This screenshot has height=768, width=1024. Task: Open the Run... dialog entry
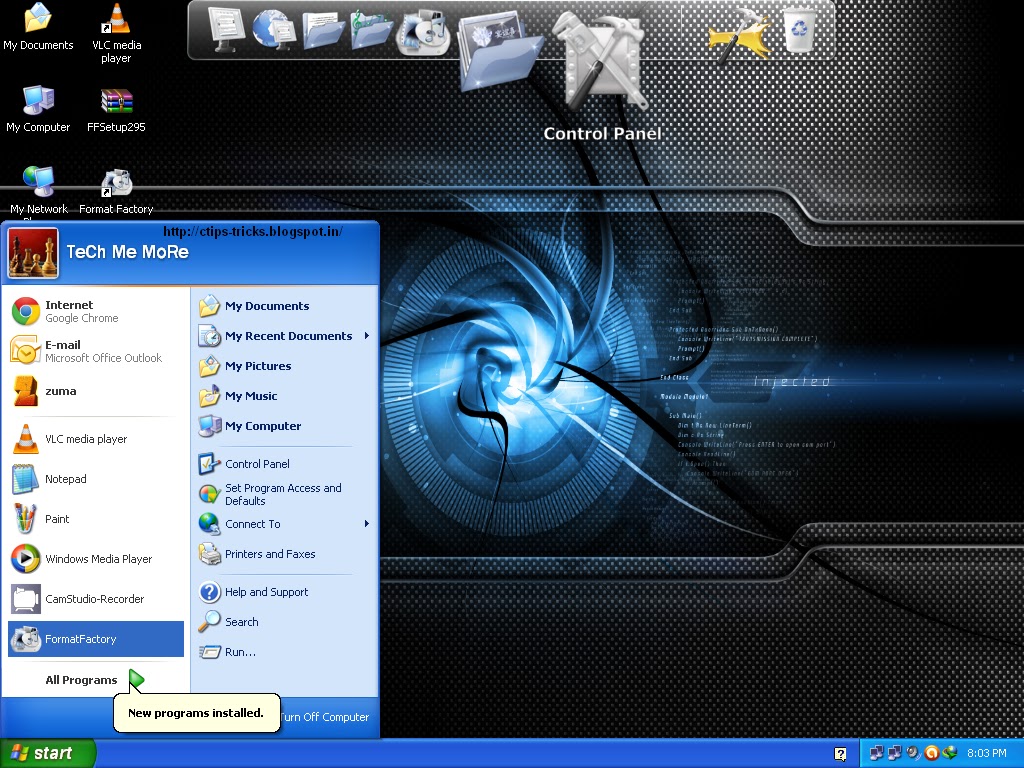pos(285,652)
